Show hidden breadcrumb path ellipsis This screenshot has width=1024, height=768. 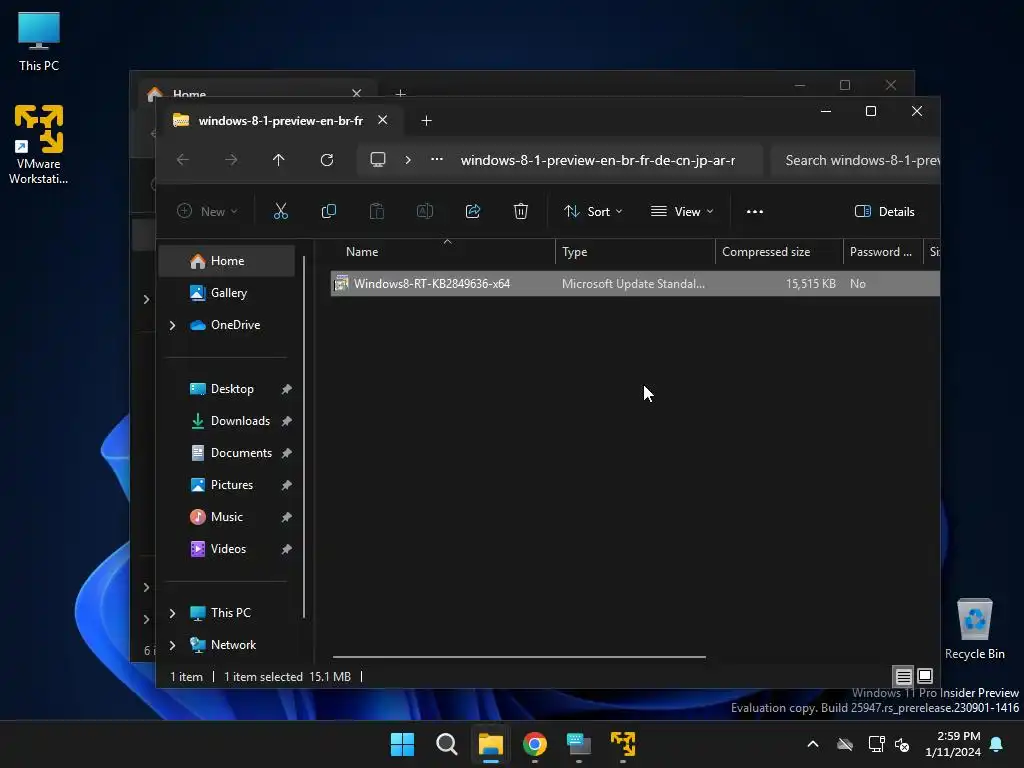(x=437, y=159)
